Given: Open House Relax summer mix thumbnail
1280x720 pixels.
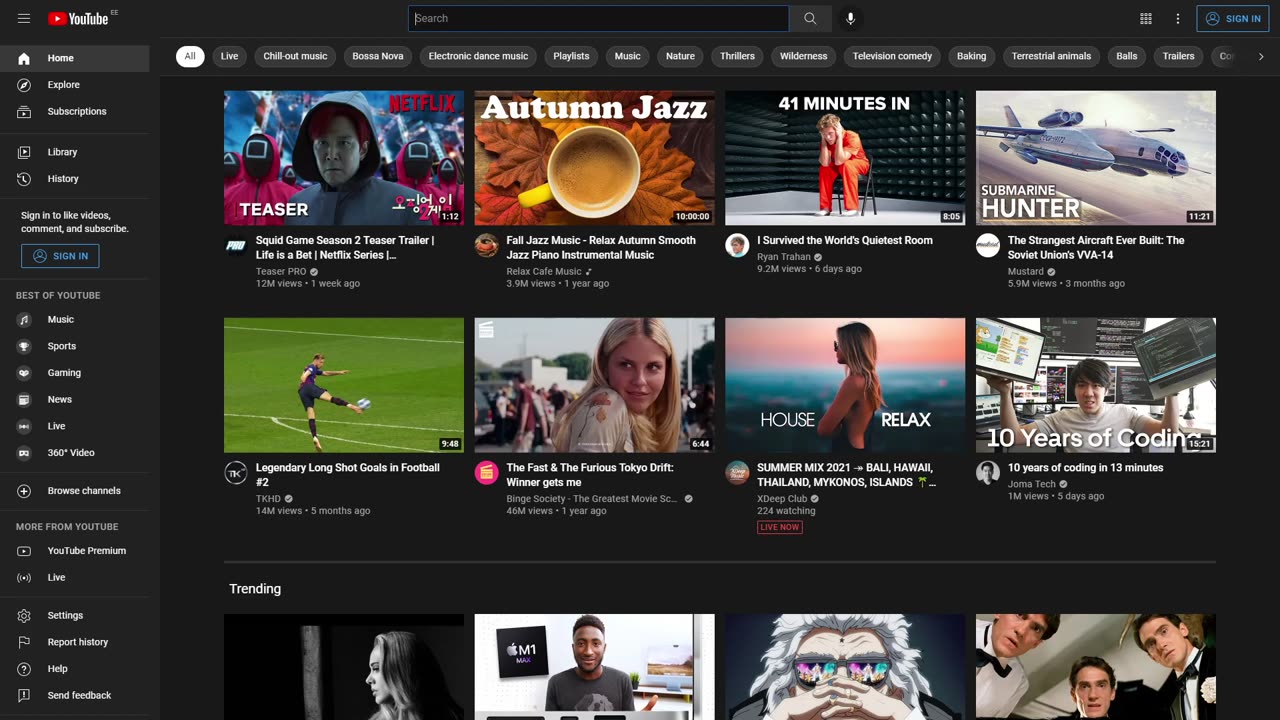Looking at the screenshot, I should pyautogui.click(x=845, y=385).
